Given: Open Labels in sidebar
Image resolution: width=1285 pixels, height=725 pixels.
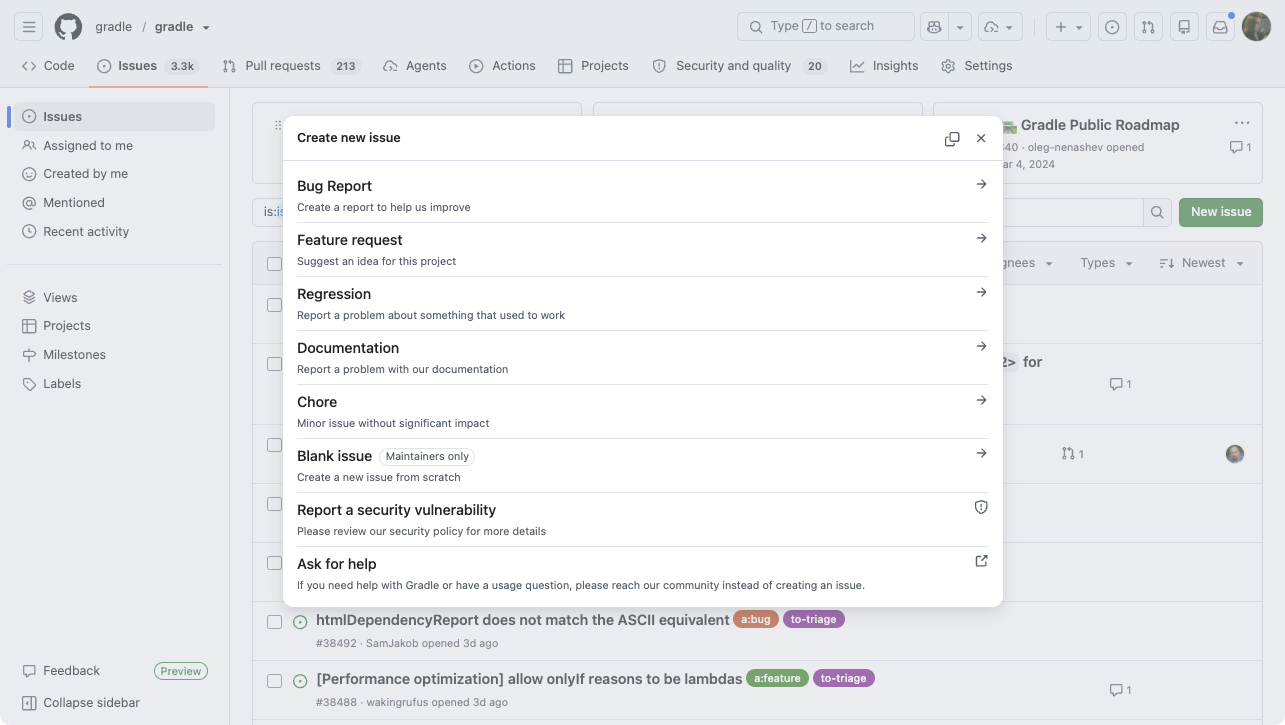Looking at the screenshot, I should coord(114,384).
